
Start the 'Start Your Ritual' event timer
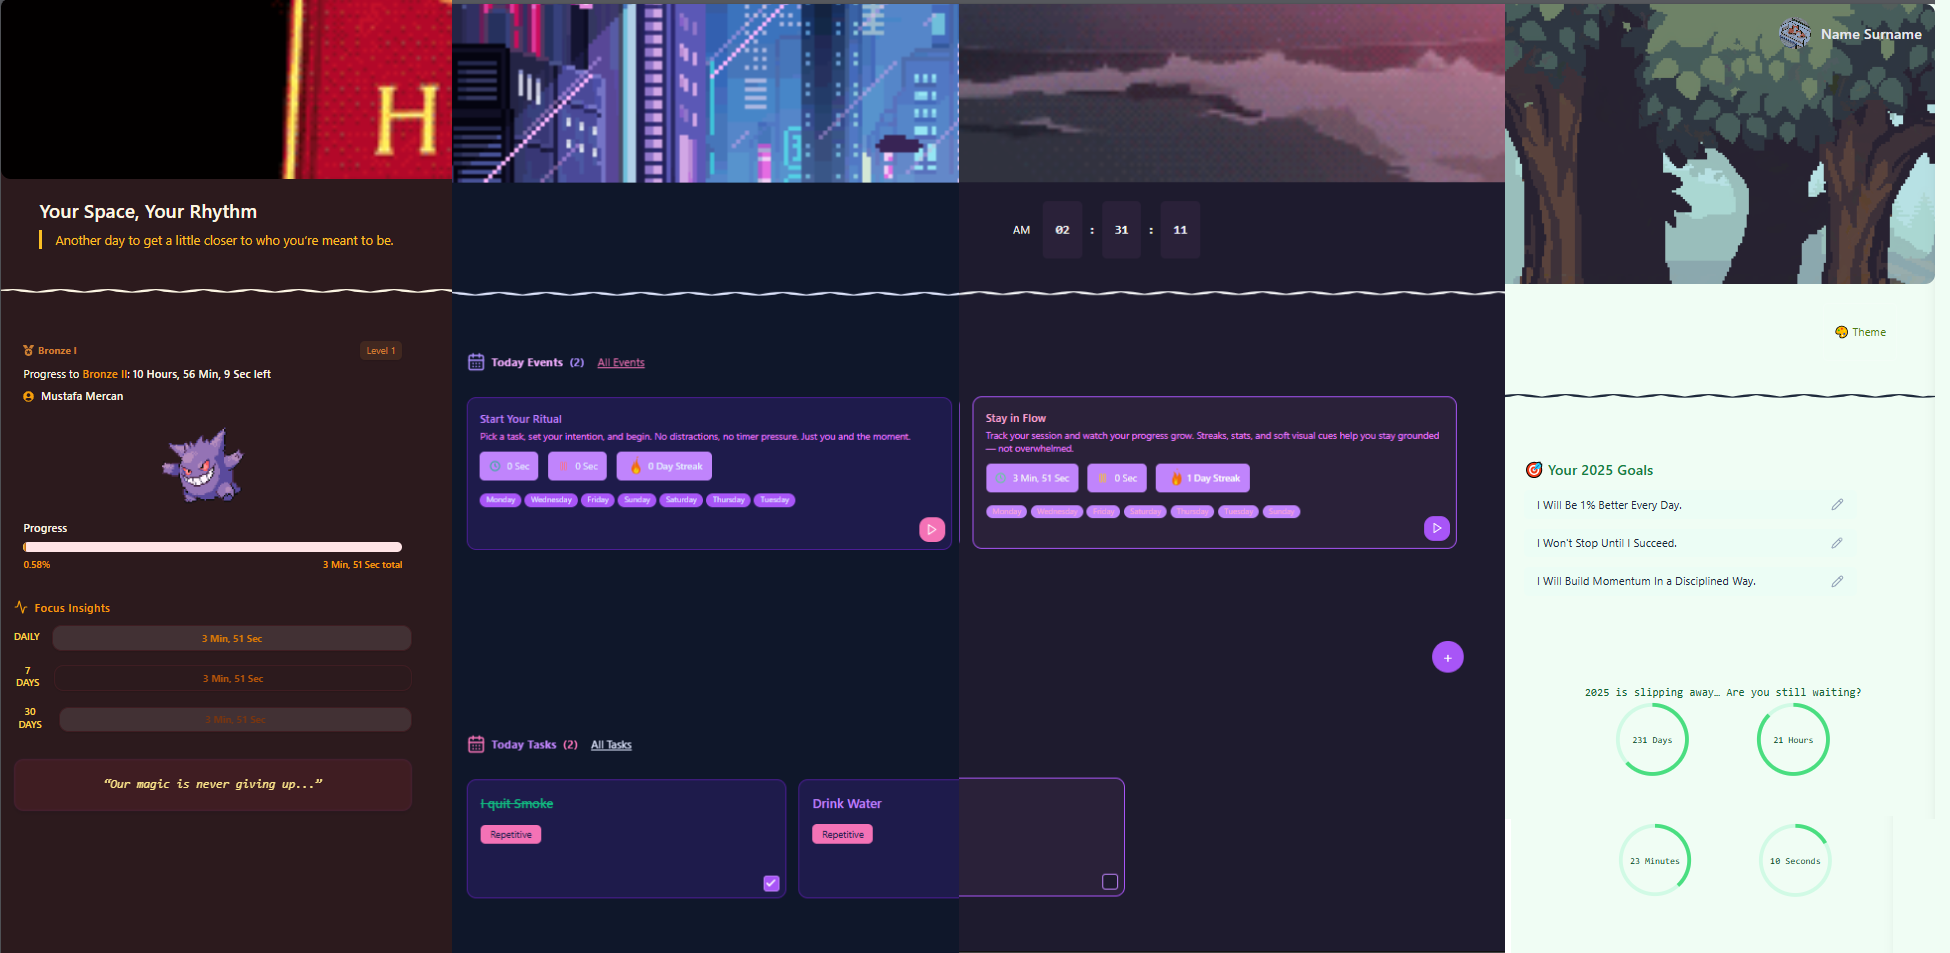click(x=931, y=529)
